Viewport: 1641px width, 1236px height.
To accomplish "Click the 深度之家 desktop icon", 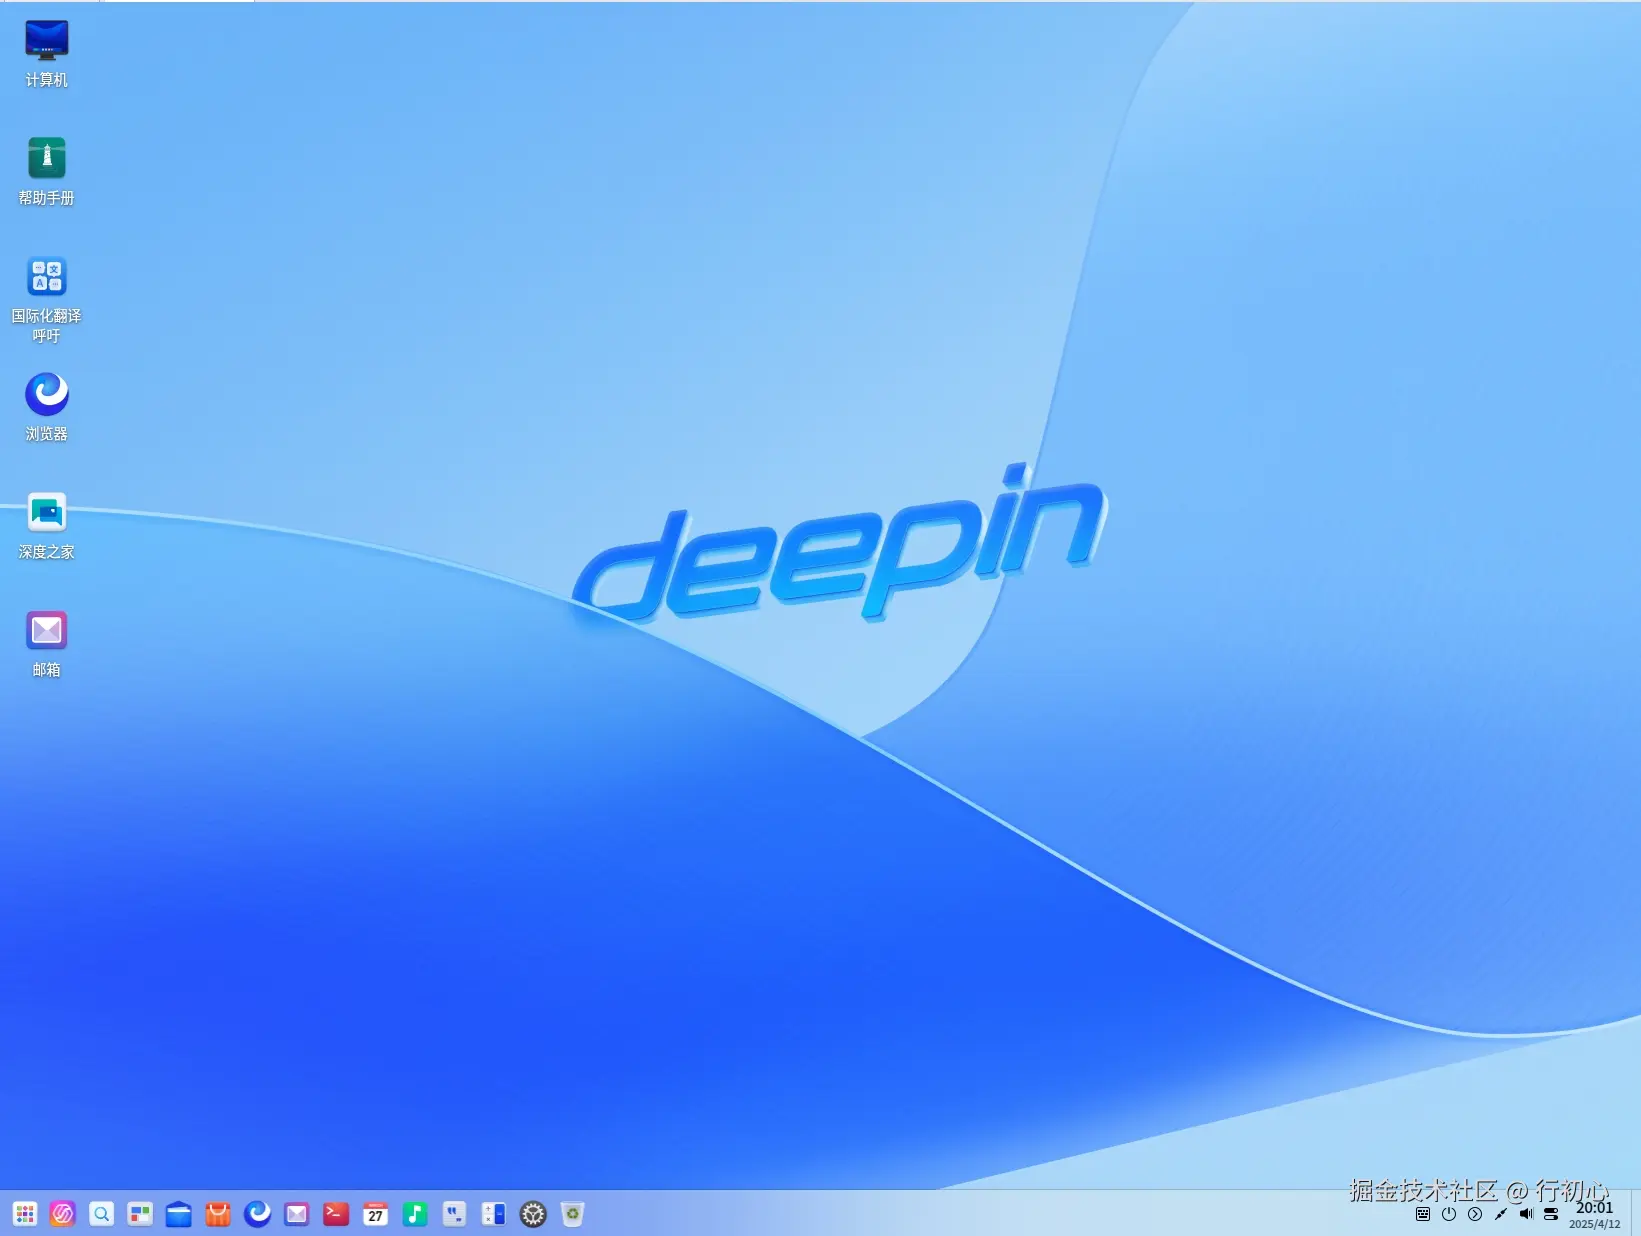I will [46, 525].
